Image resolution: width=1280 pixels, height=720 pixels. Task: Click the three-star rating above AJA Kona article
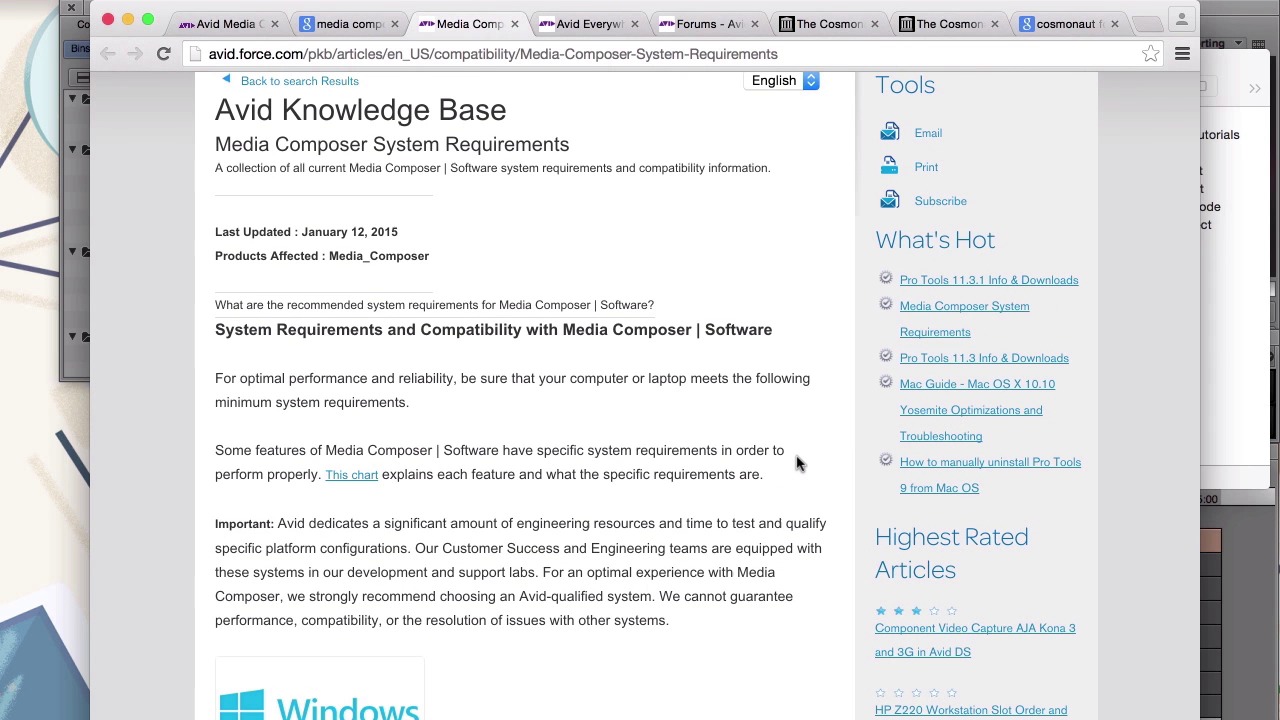pyautogui.click(x=916, y=610)
